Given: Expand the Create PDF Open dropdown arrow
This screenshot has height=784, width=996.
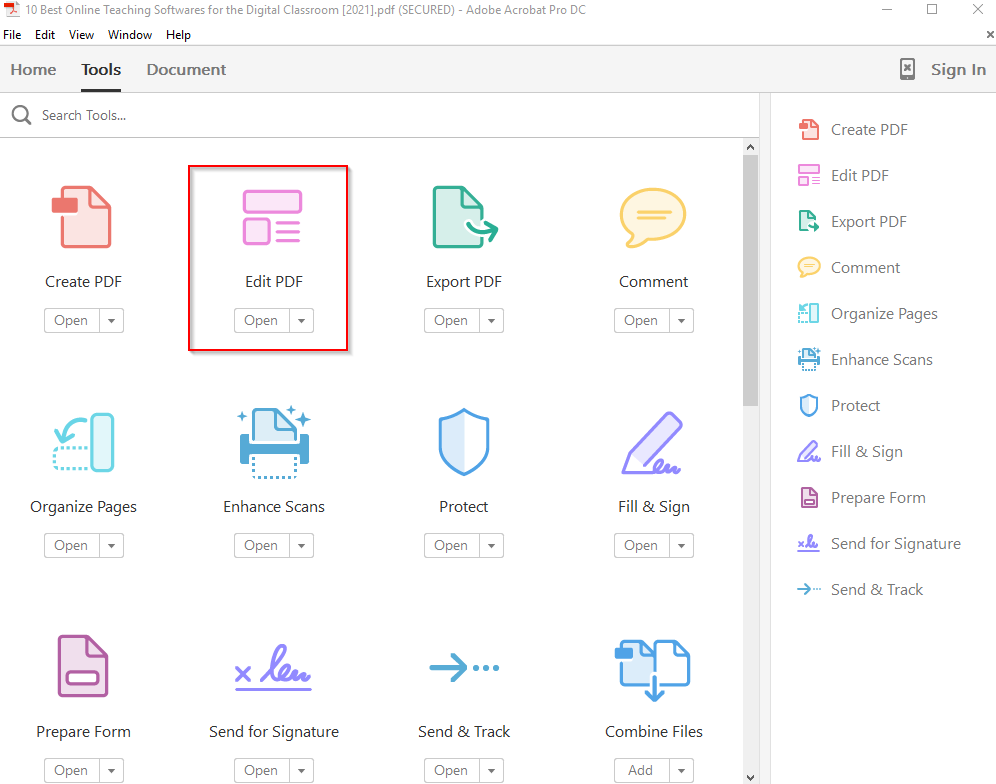Looking at the screenshot, I should pyautogui.click(x=111, y=321).
